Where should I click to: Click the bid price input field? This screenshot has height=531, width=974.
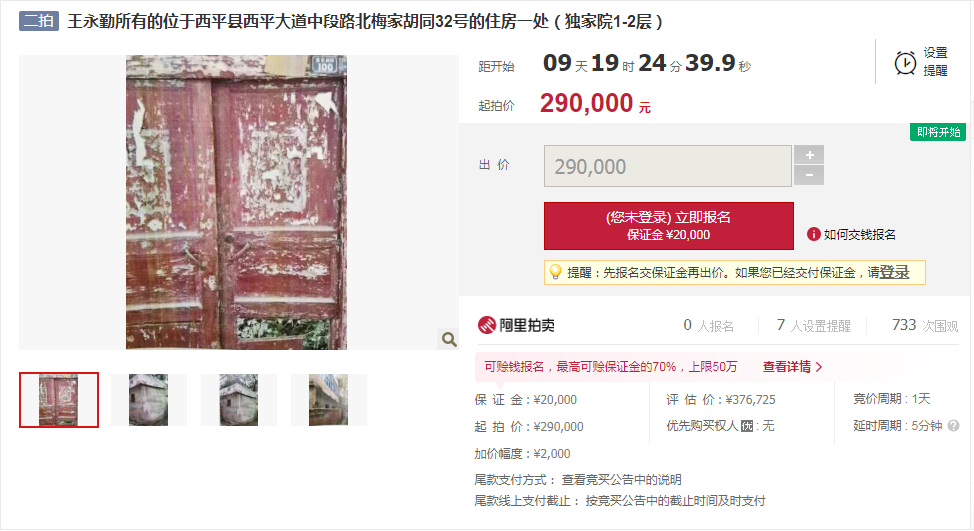tap(668, 166)
